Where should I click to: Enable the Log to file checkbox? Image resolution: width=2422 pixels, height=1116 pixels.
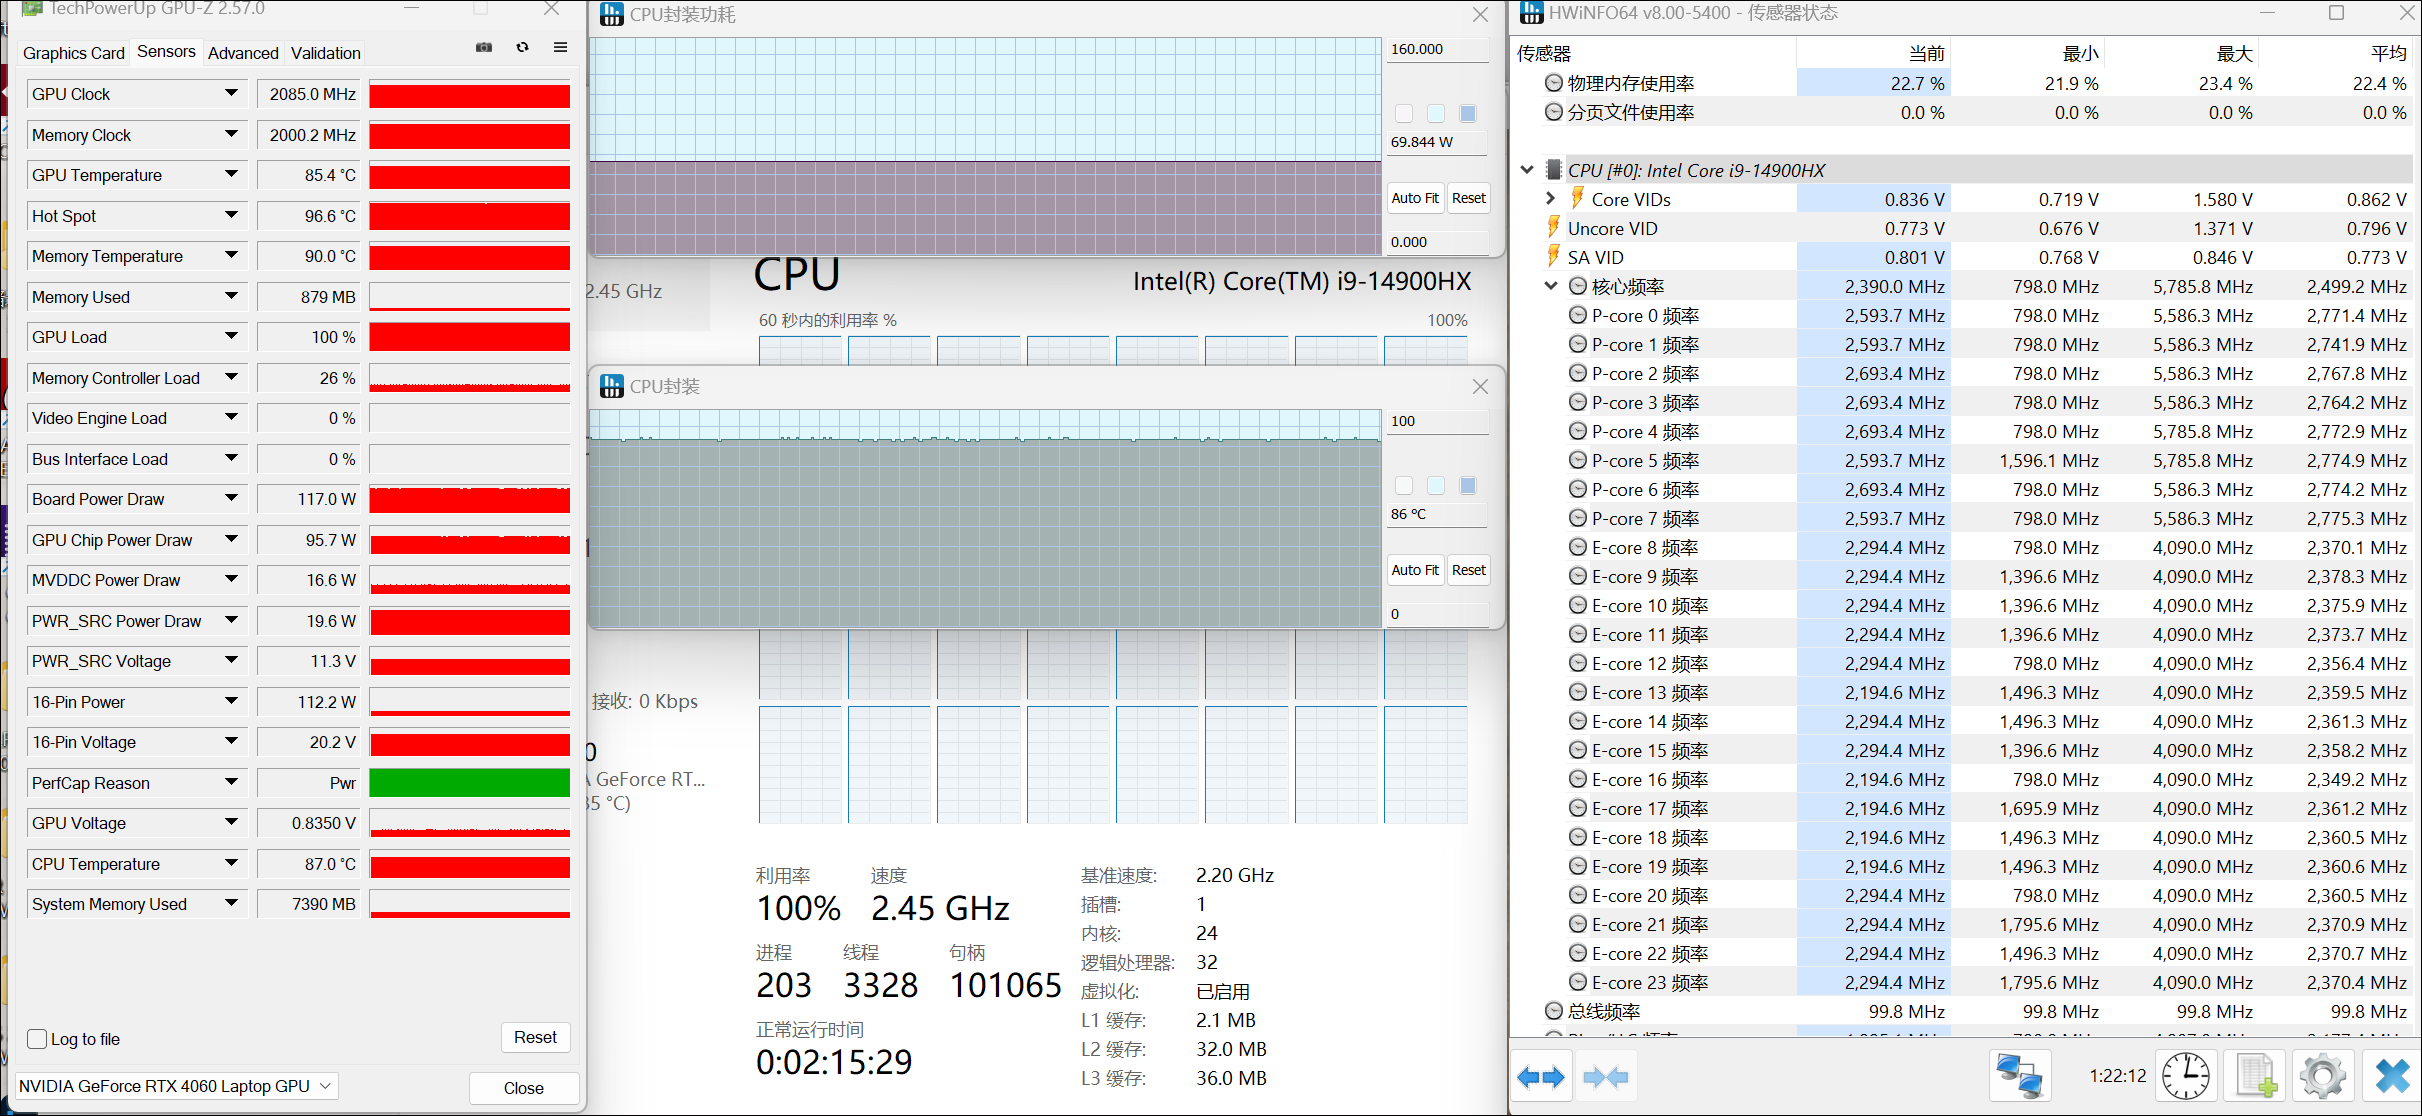38,1039
